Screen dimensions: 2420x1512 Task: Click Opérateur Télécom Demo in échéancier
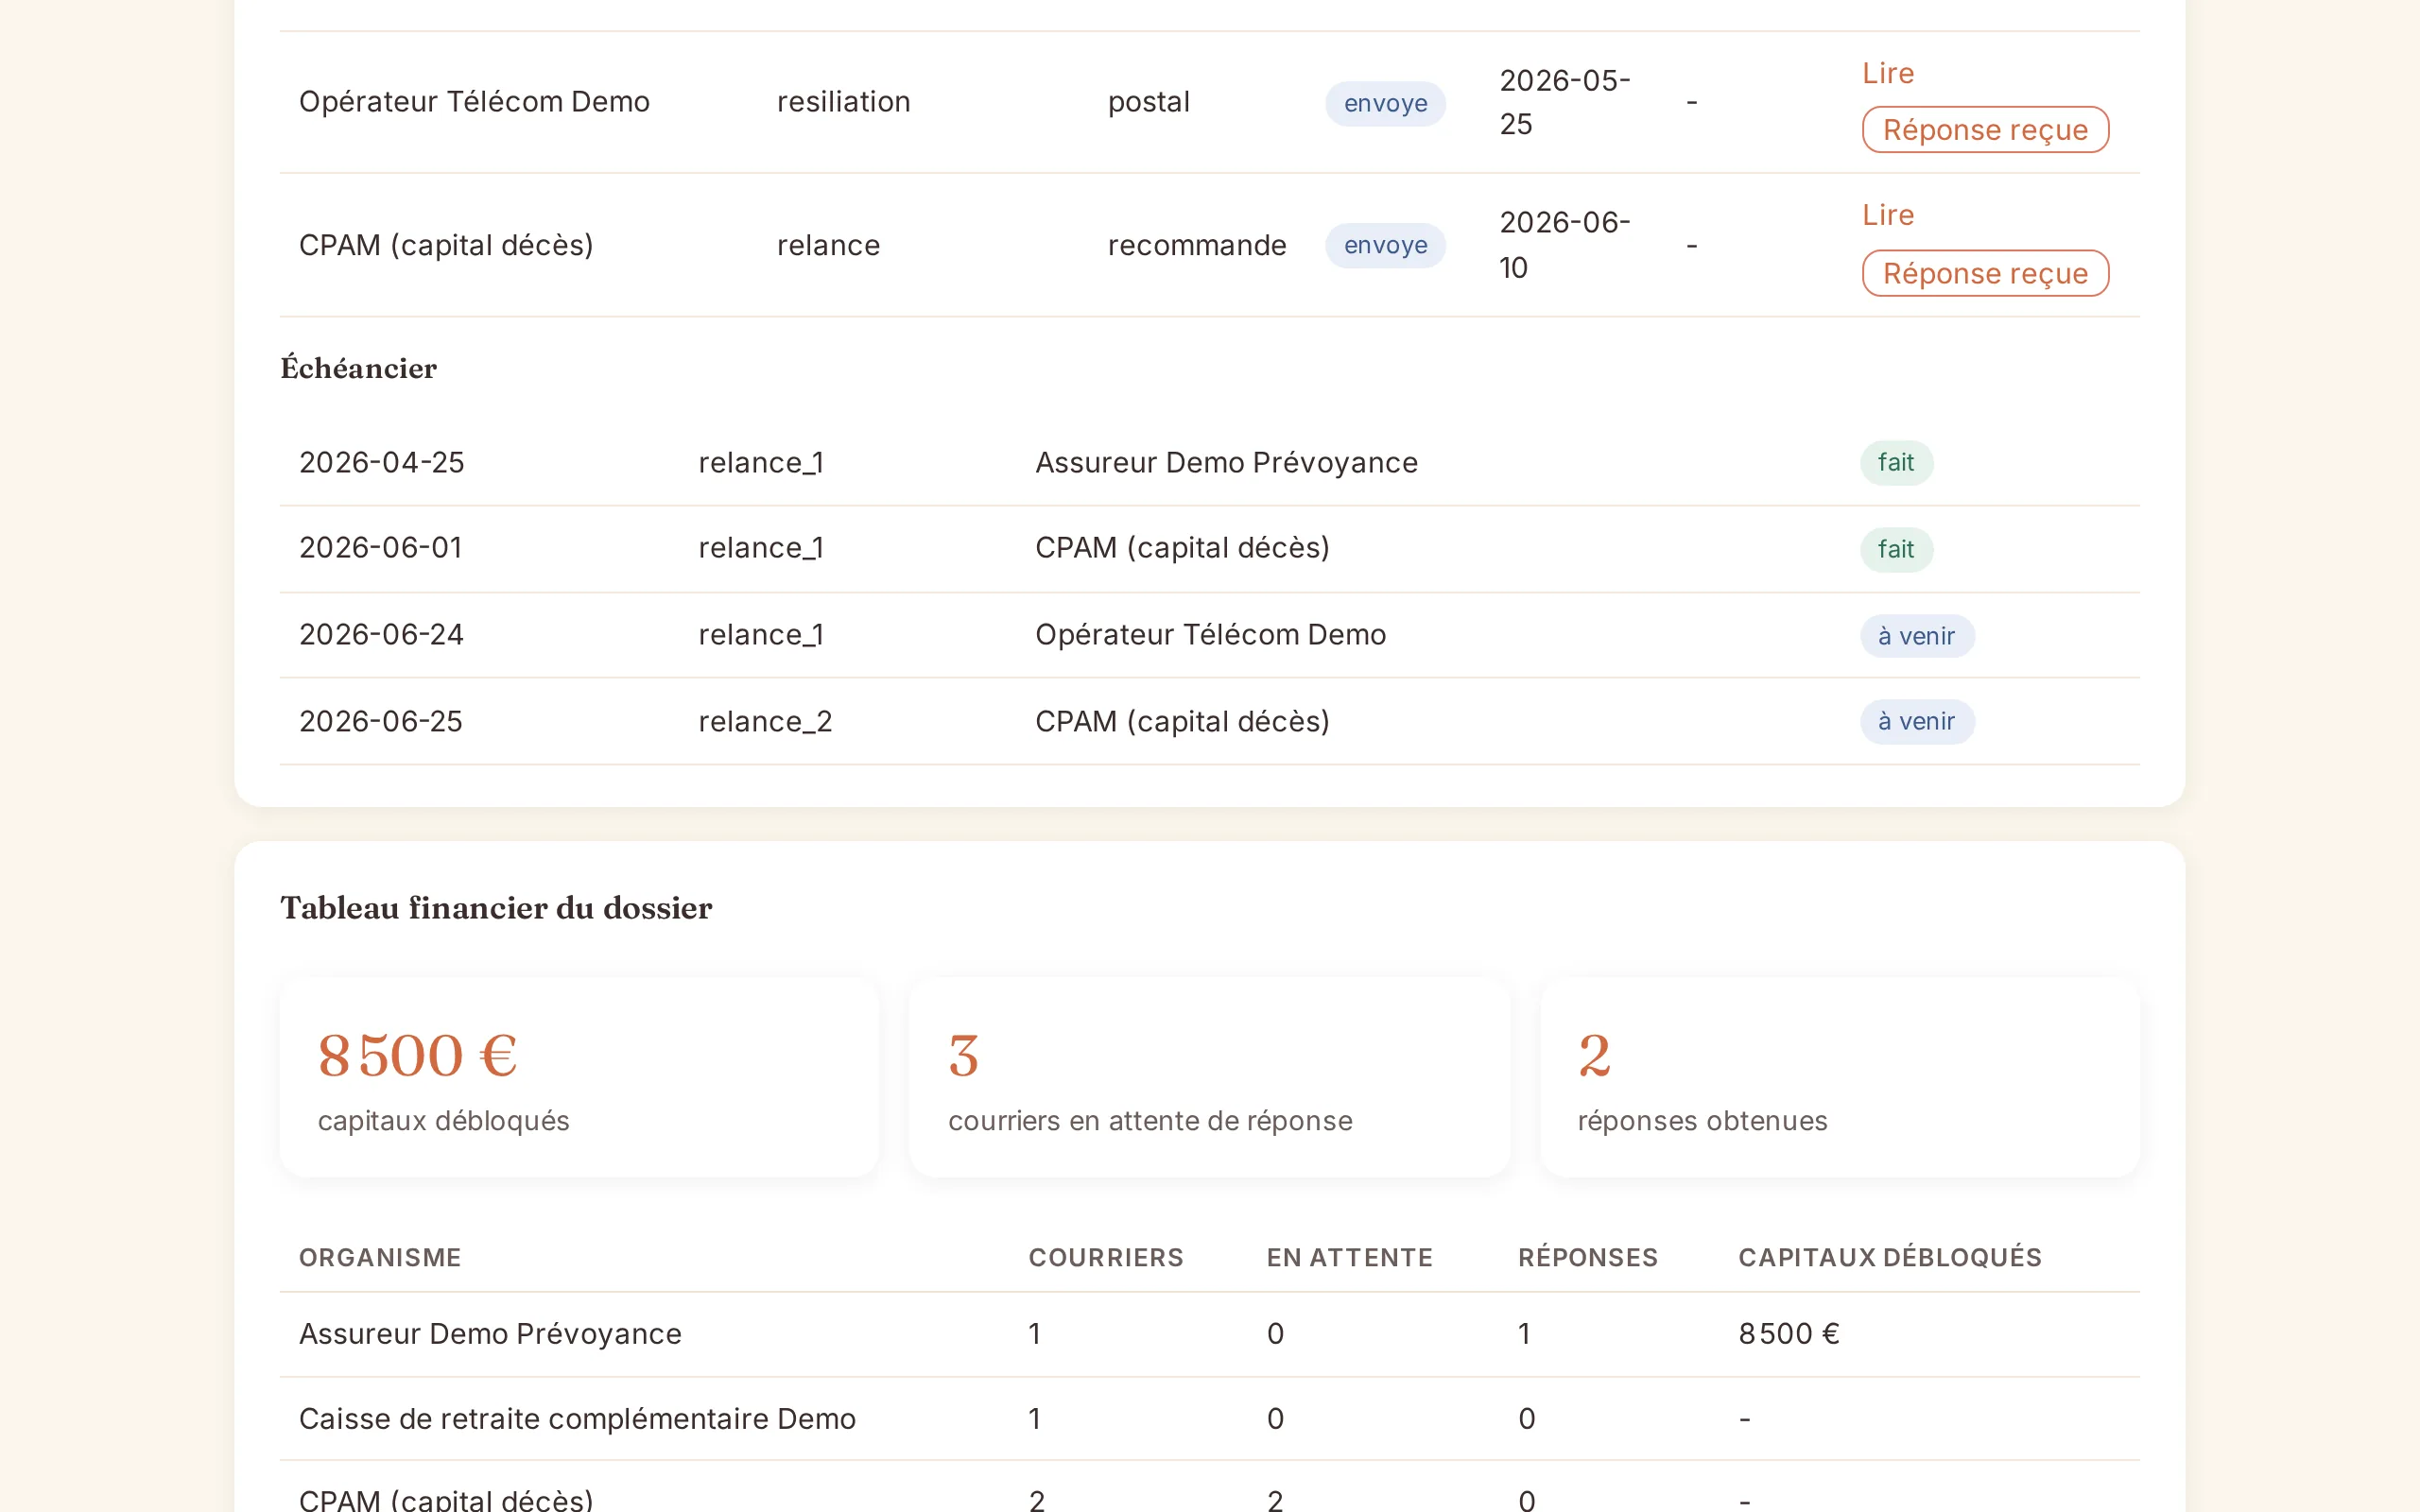click(x=1210, y=635)
